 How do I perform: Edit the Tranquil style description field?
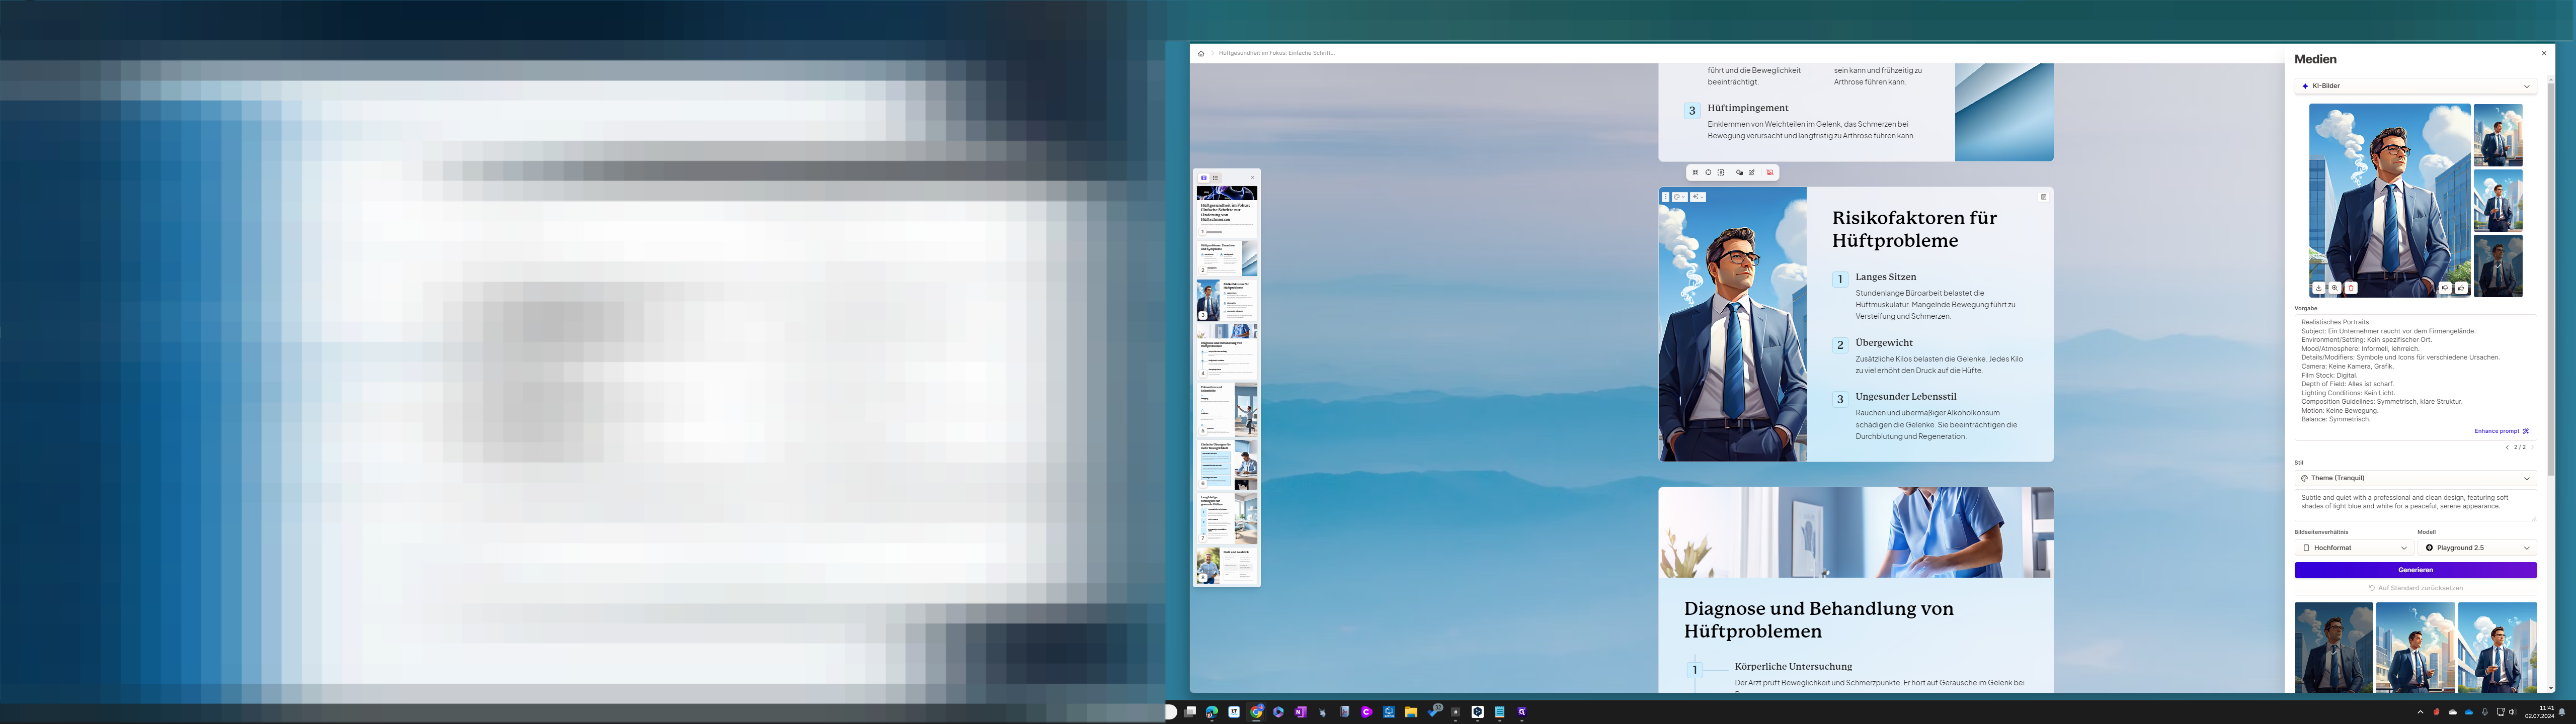click(2415, 505)
